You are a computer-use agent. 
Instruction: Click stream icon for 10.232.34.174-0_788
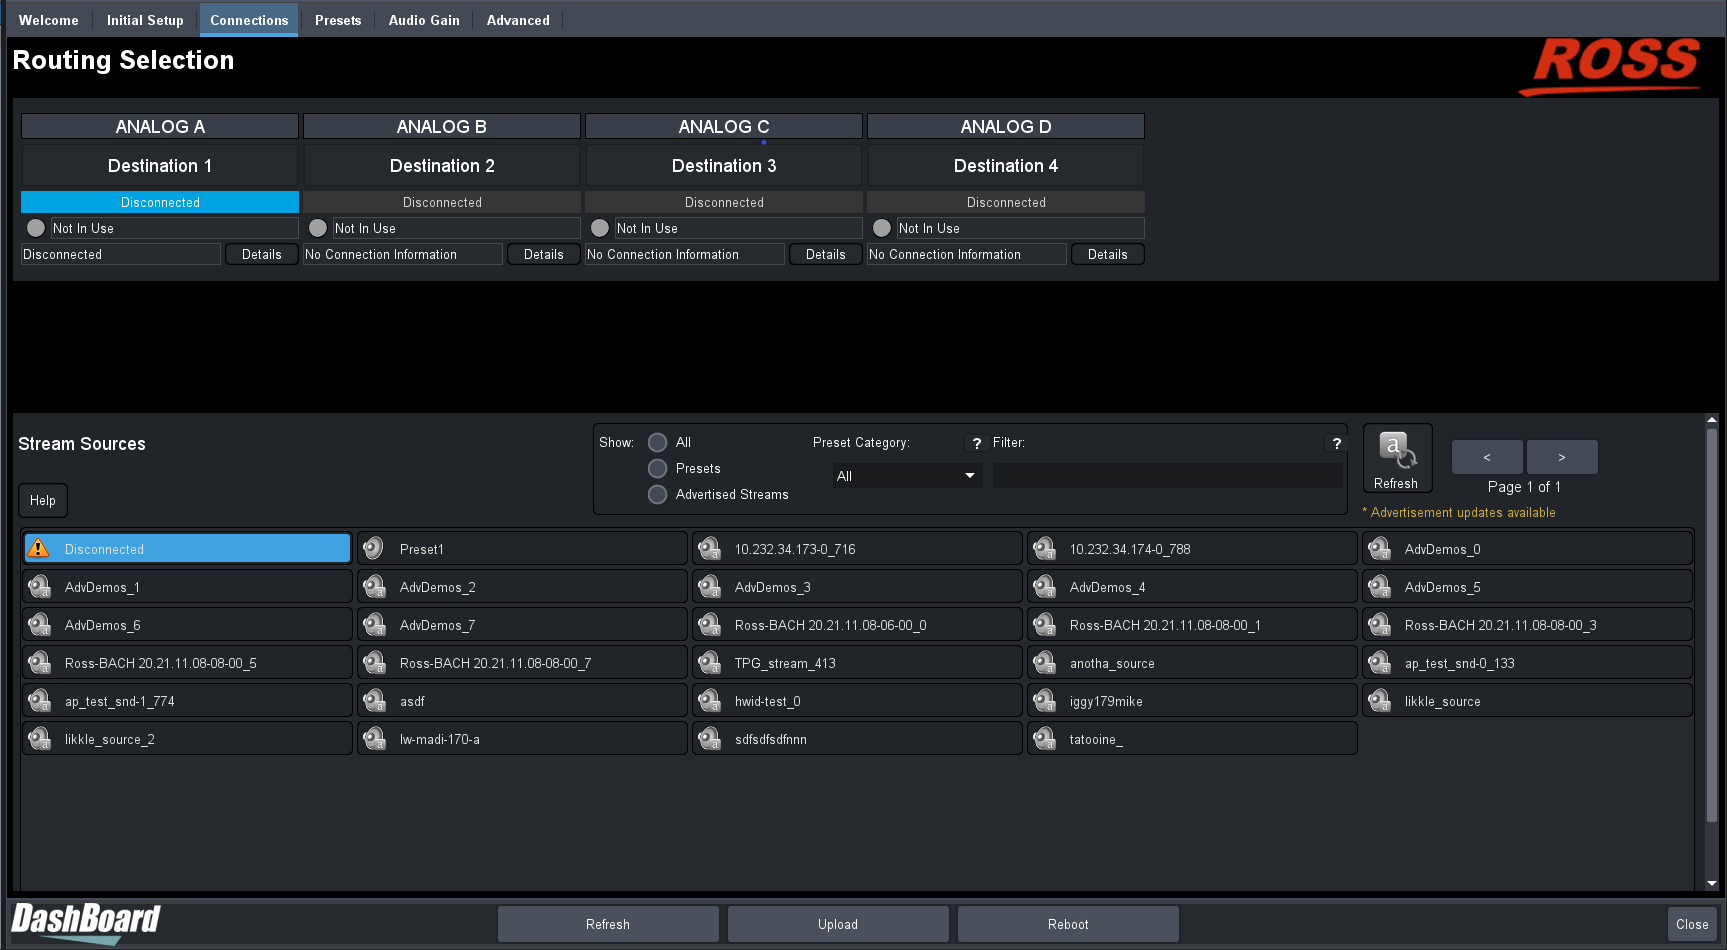coord(1044,548)
